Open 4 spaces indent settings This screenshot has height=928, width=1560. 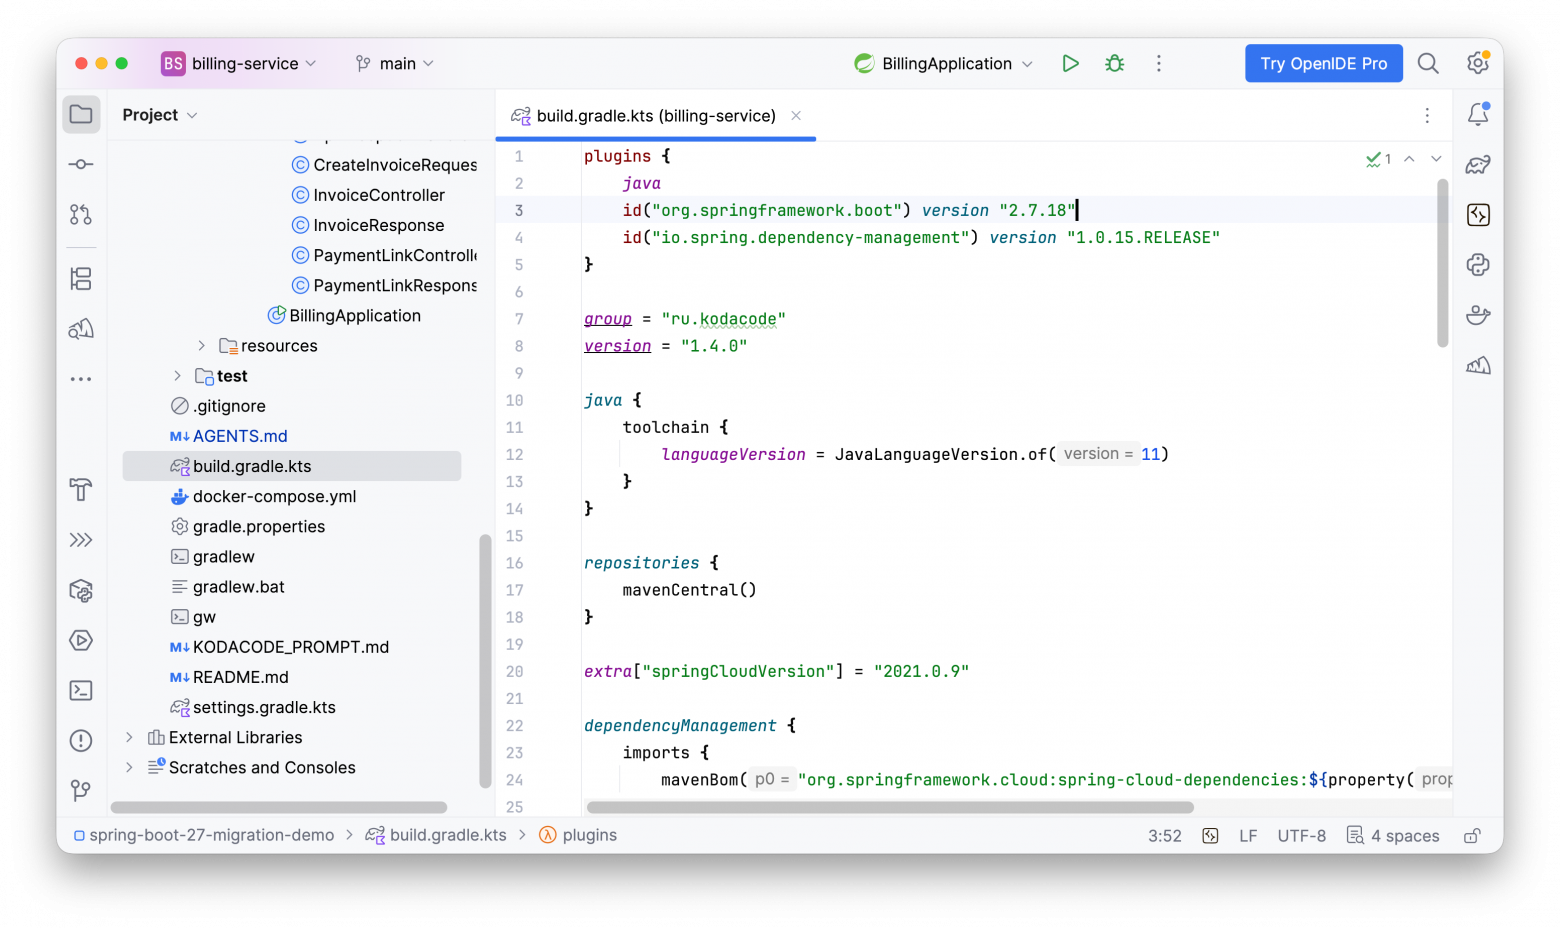1393,836
